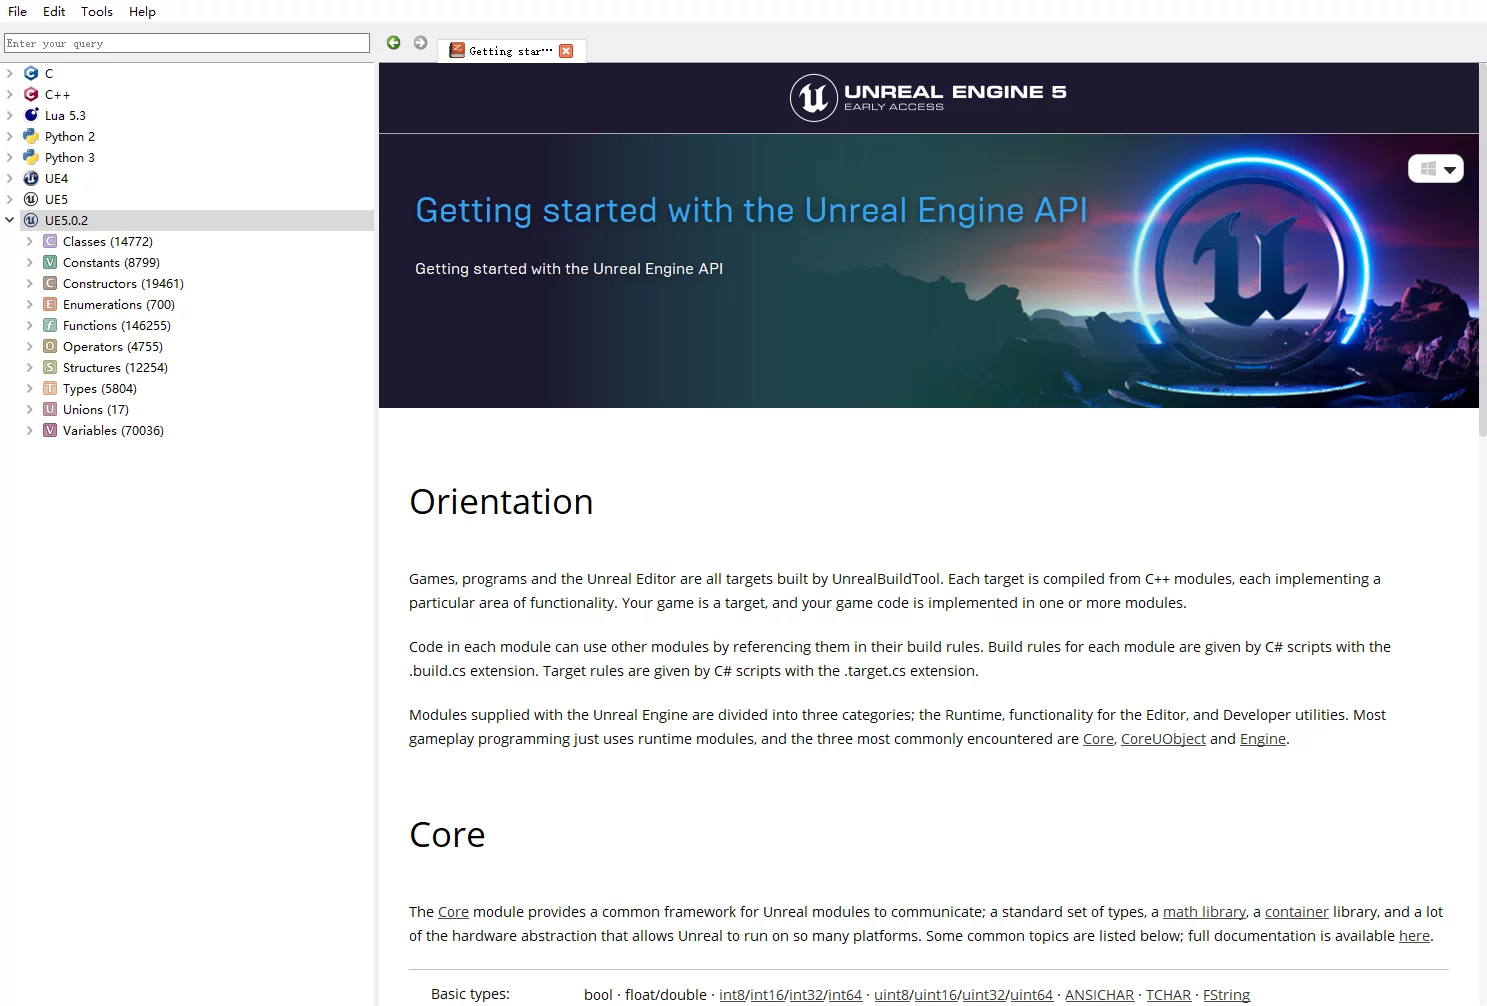Click the Python 2 docset icon

click(31, 136)
